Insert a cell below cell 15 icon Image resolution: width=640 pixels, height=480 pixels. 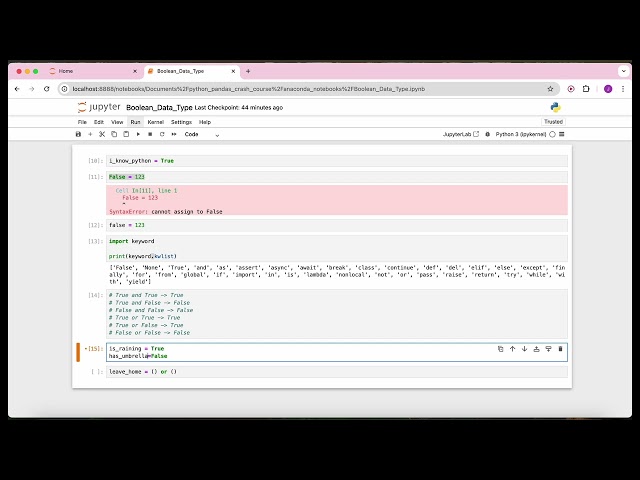coord(549,349)
